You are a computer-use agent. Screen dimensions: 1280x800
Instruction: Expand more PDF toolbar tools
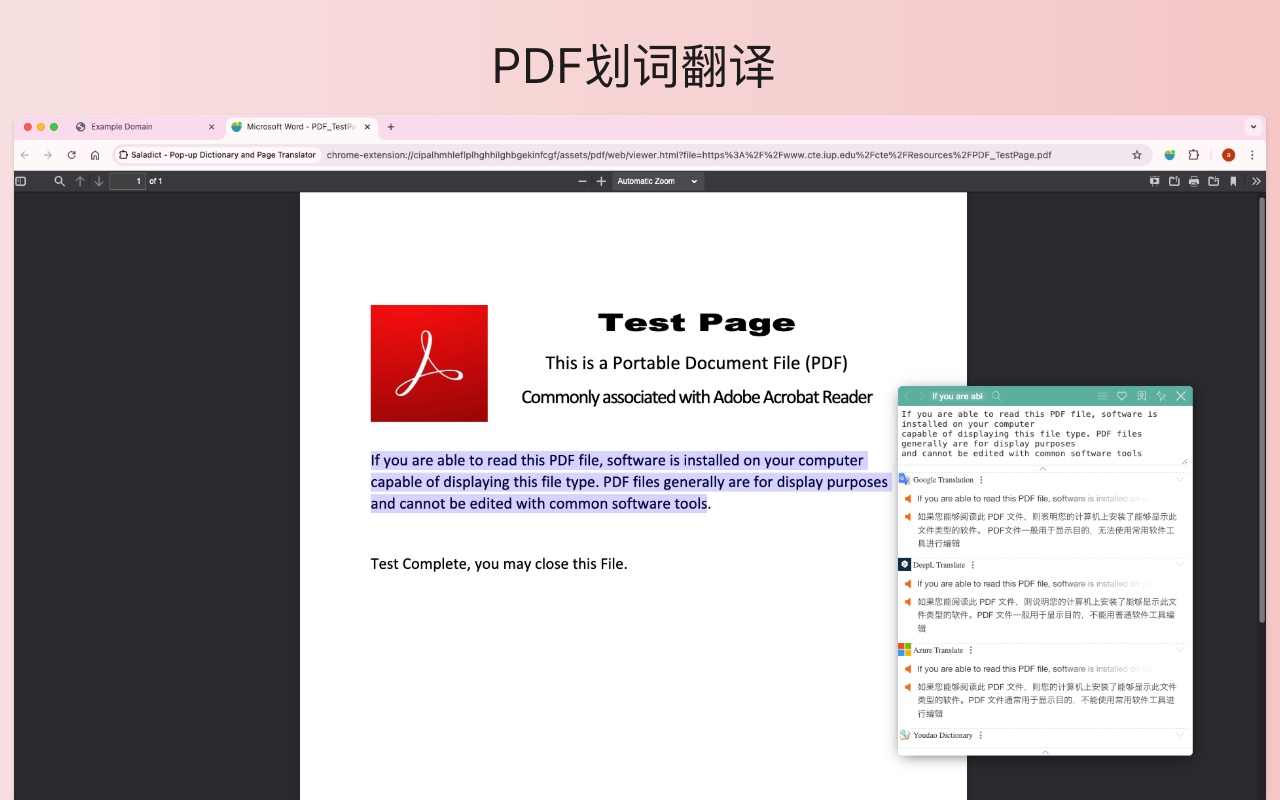click(x=1258, y=181)
